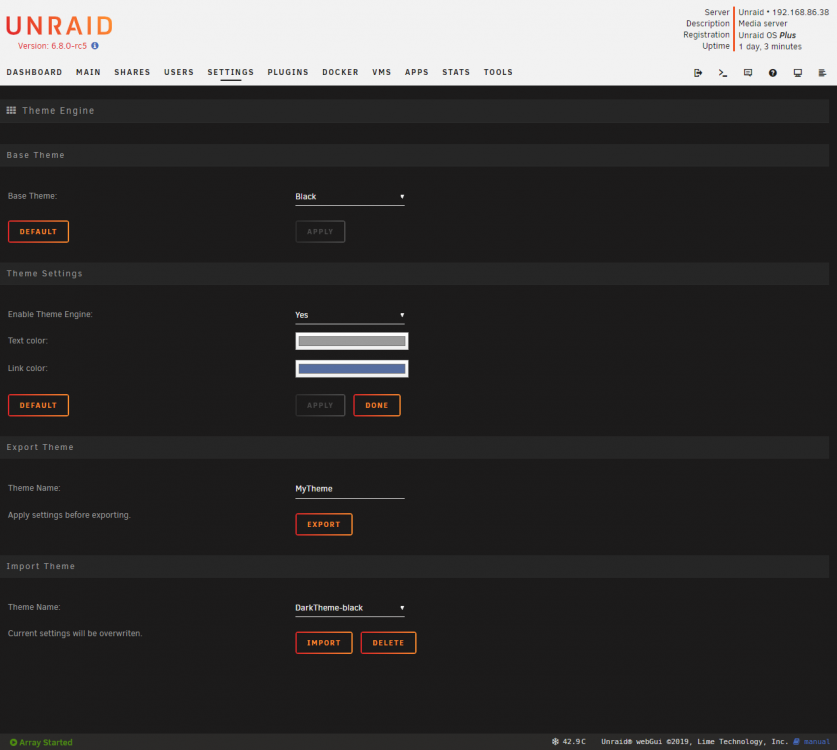
Task: Open the manual link in footer
Action: [816, 741]
